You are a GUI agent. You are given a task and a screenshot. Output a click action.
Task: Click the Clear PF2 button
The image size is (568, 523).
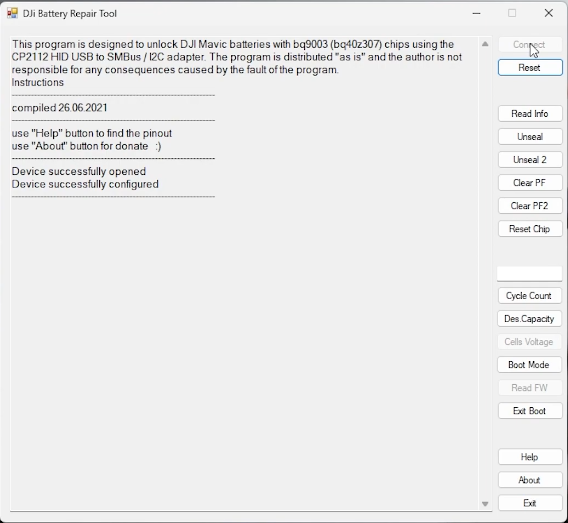[530, 206]
